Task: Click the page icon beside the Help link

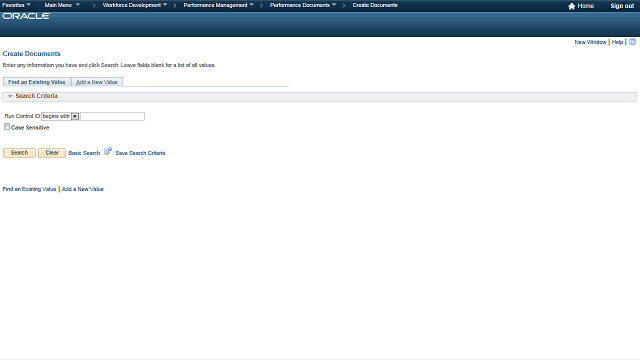Action: pos(632,42)
